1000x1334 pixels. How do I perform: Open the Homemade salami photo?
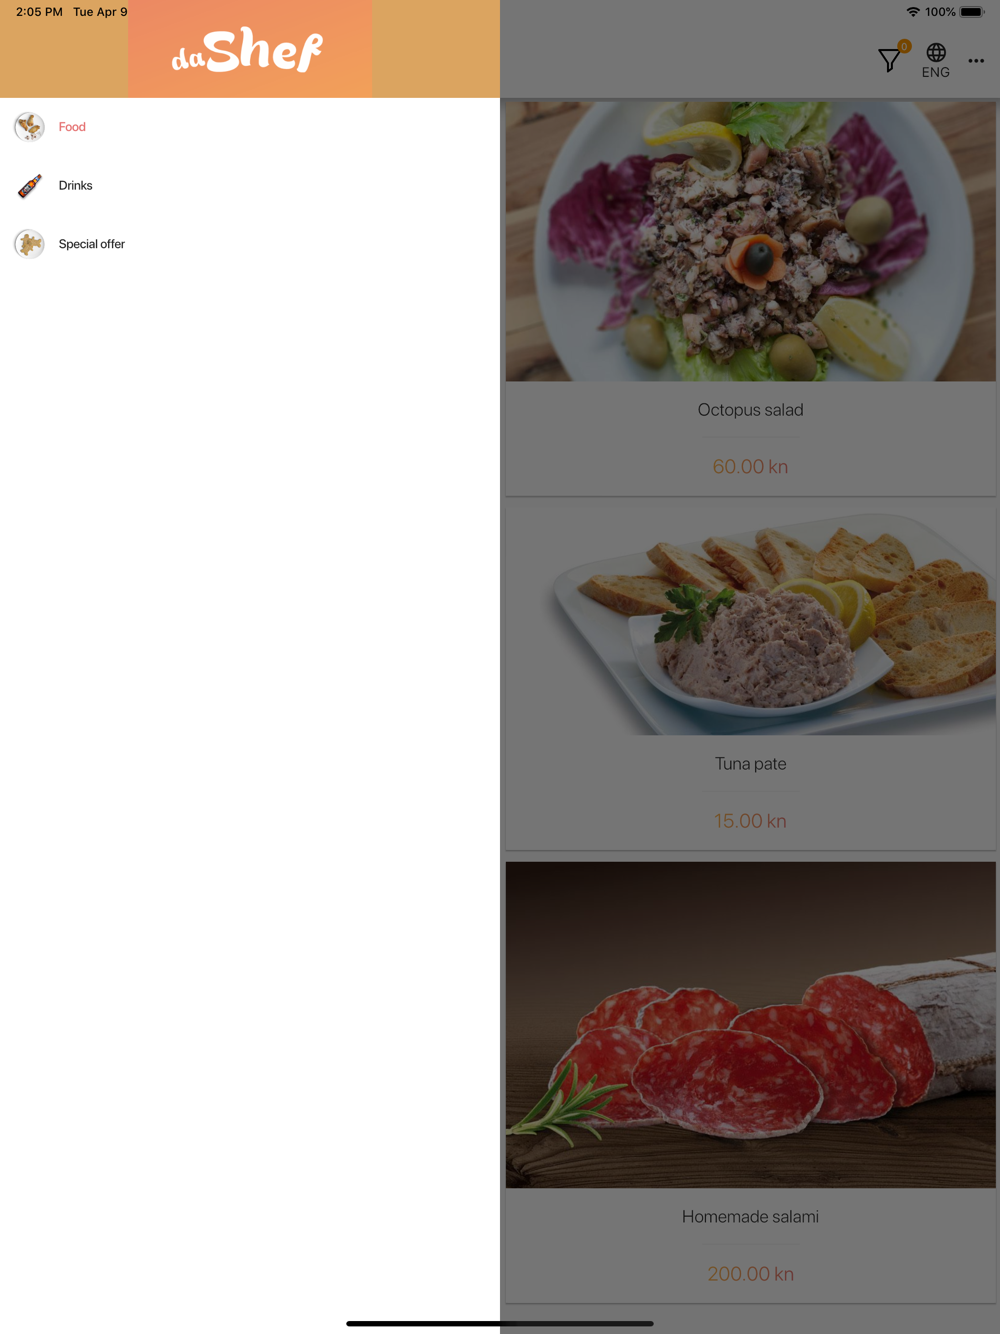click(750, 1025)
